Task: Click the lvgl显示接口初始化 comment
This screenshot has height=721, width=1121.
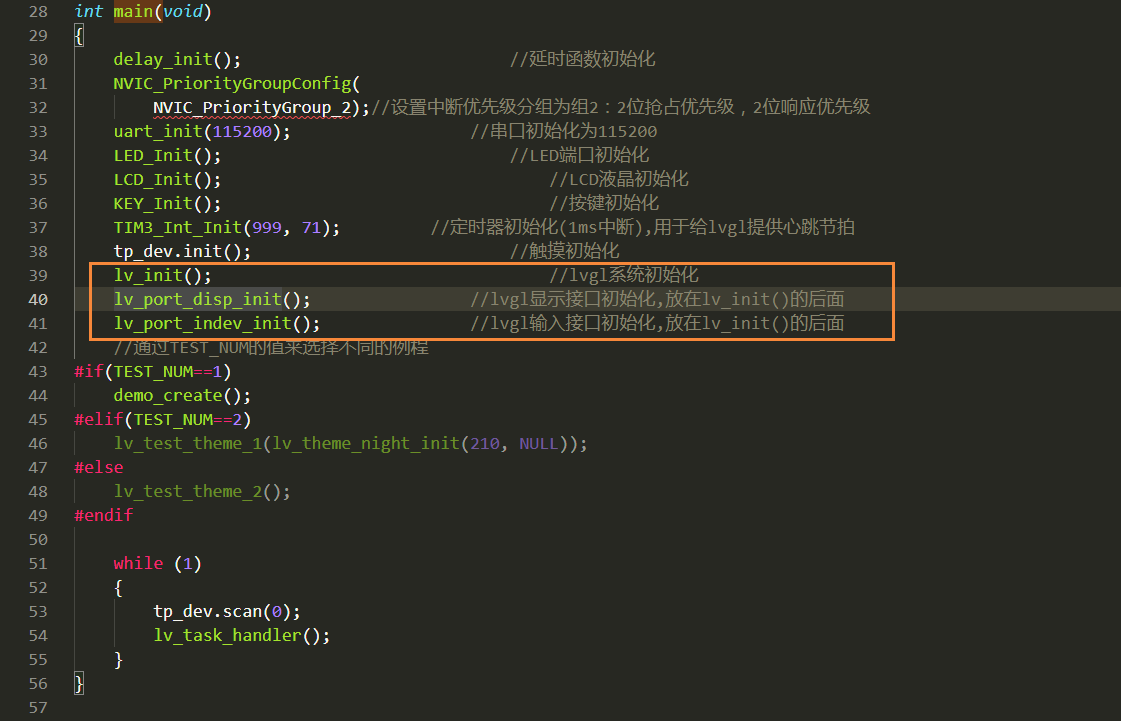Action: [x=657, y=300]
